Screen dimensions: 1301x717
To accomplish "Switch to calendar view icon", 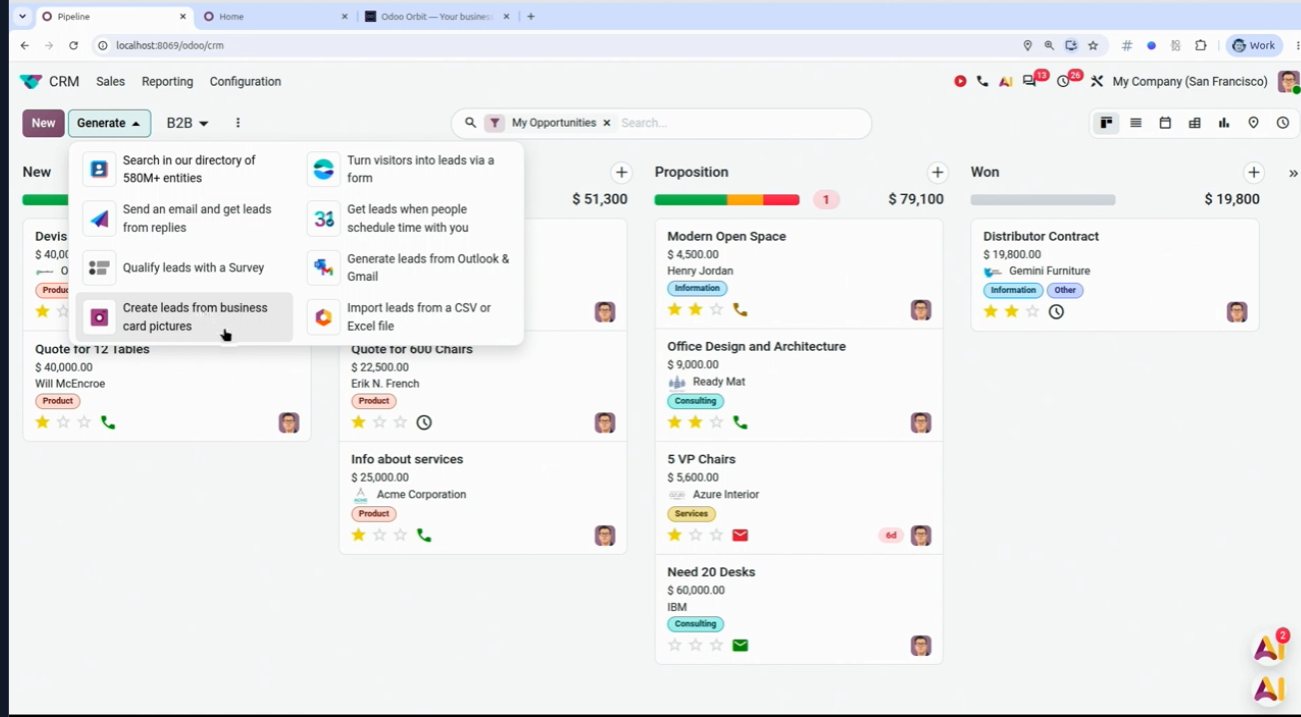I will 1165,123.
